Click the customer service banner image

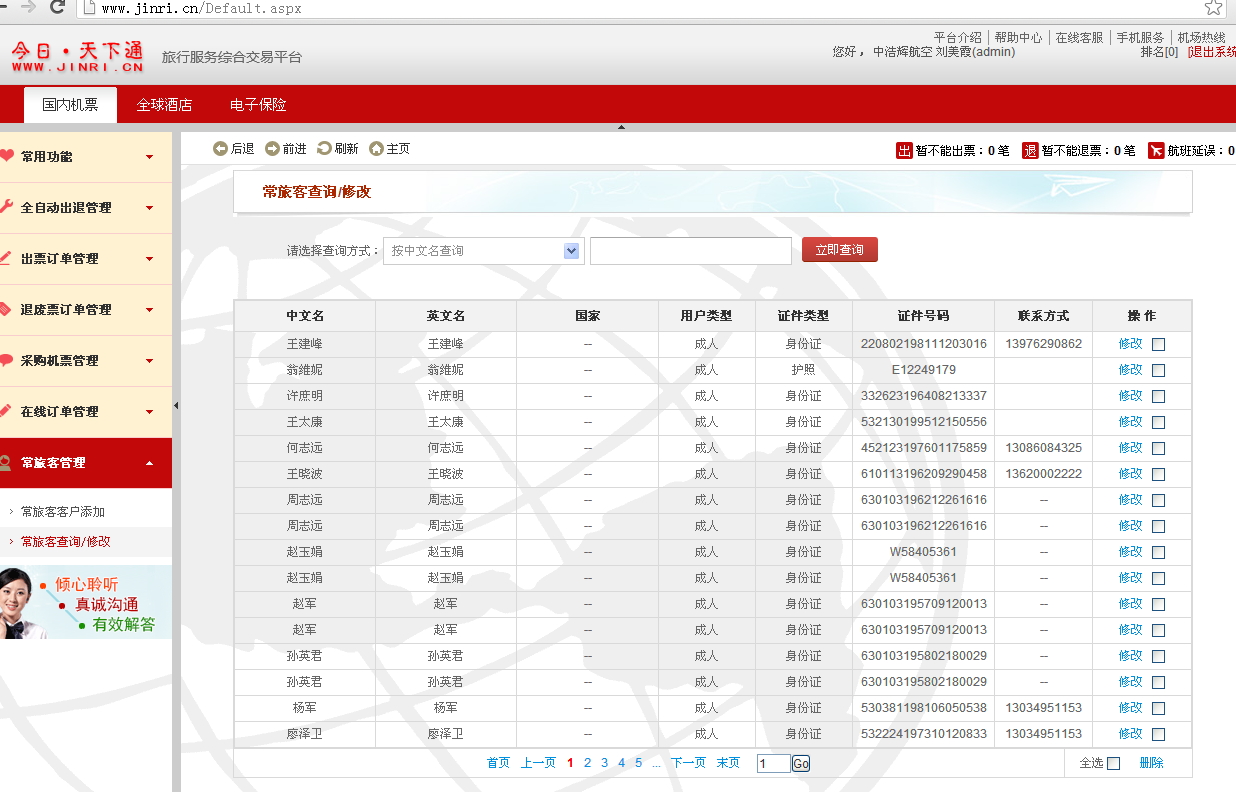(x=86, y=602)
